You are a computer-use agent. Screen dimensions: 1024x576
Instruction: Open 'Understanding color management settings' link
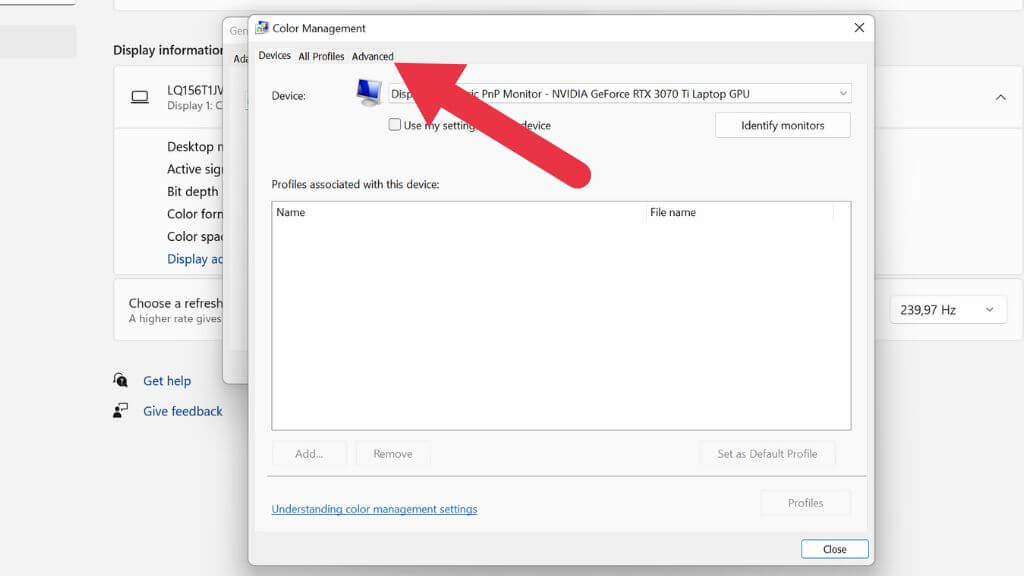point(374,509)
